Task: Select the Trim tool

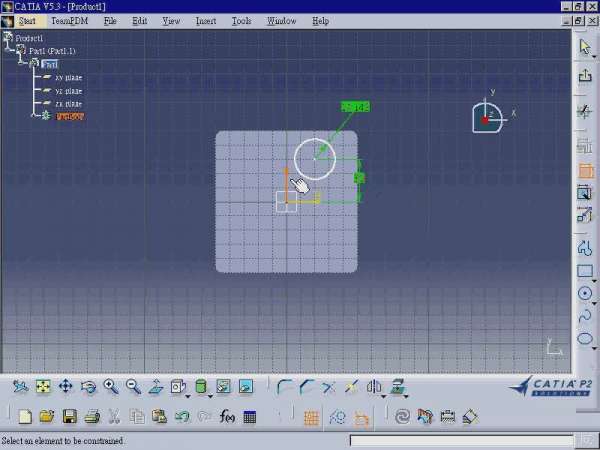Action: coord(329,387)
